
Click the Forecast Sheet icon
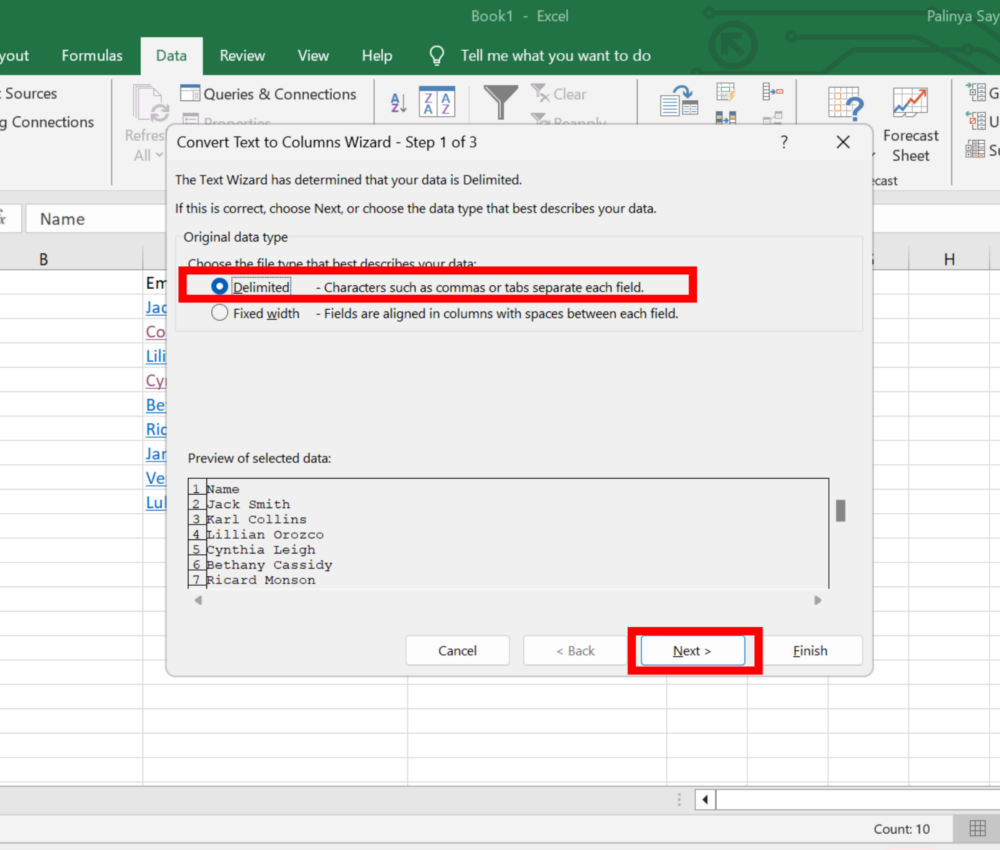[x=910, y=101]
